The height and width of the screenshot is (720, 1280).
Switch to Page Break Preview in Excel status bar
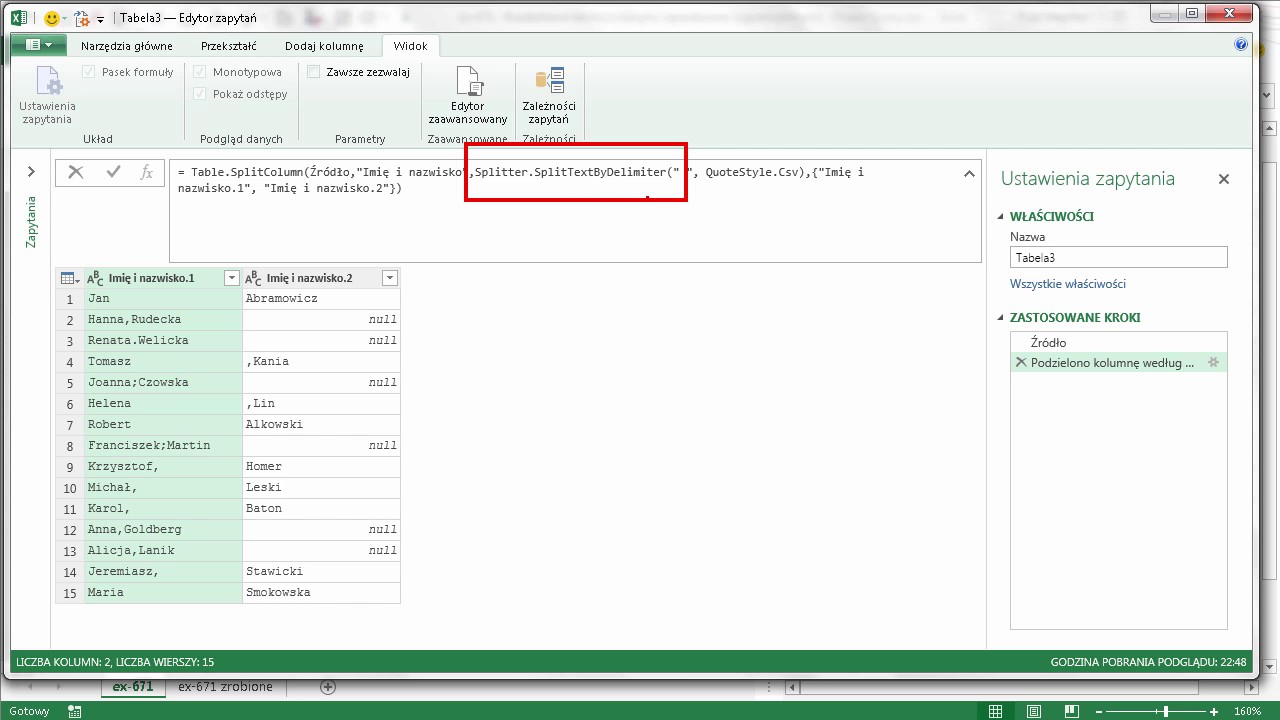(1072, 711)
